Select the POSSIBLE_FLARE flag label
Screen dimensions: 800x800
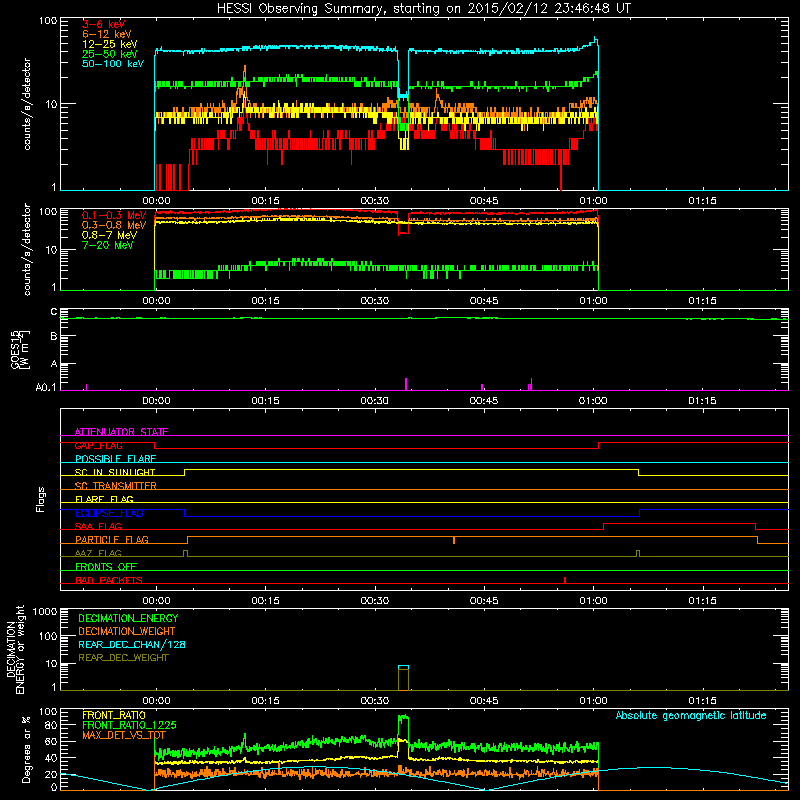(115, 459)
